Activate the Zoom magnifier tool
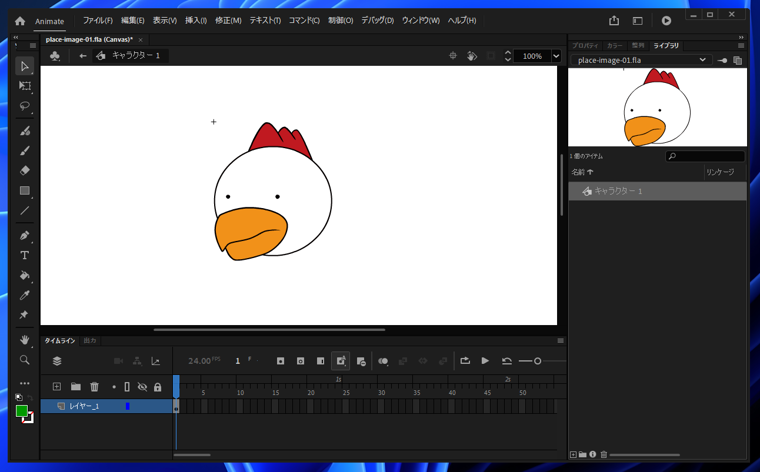The image size is (760, 472). click(25, 360)
